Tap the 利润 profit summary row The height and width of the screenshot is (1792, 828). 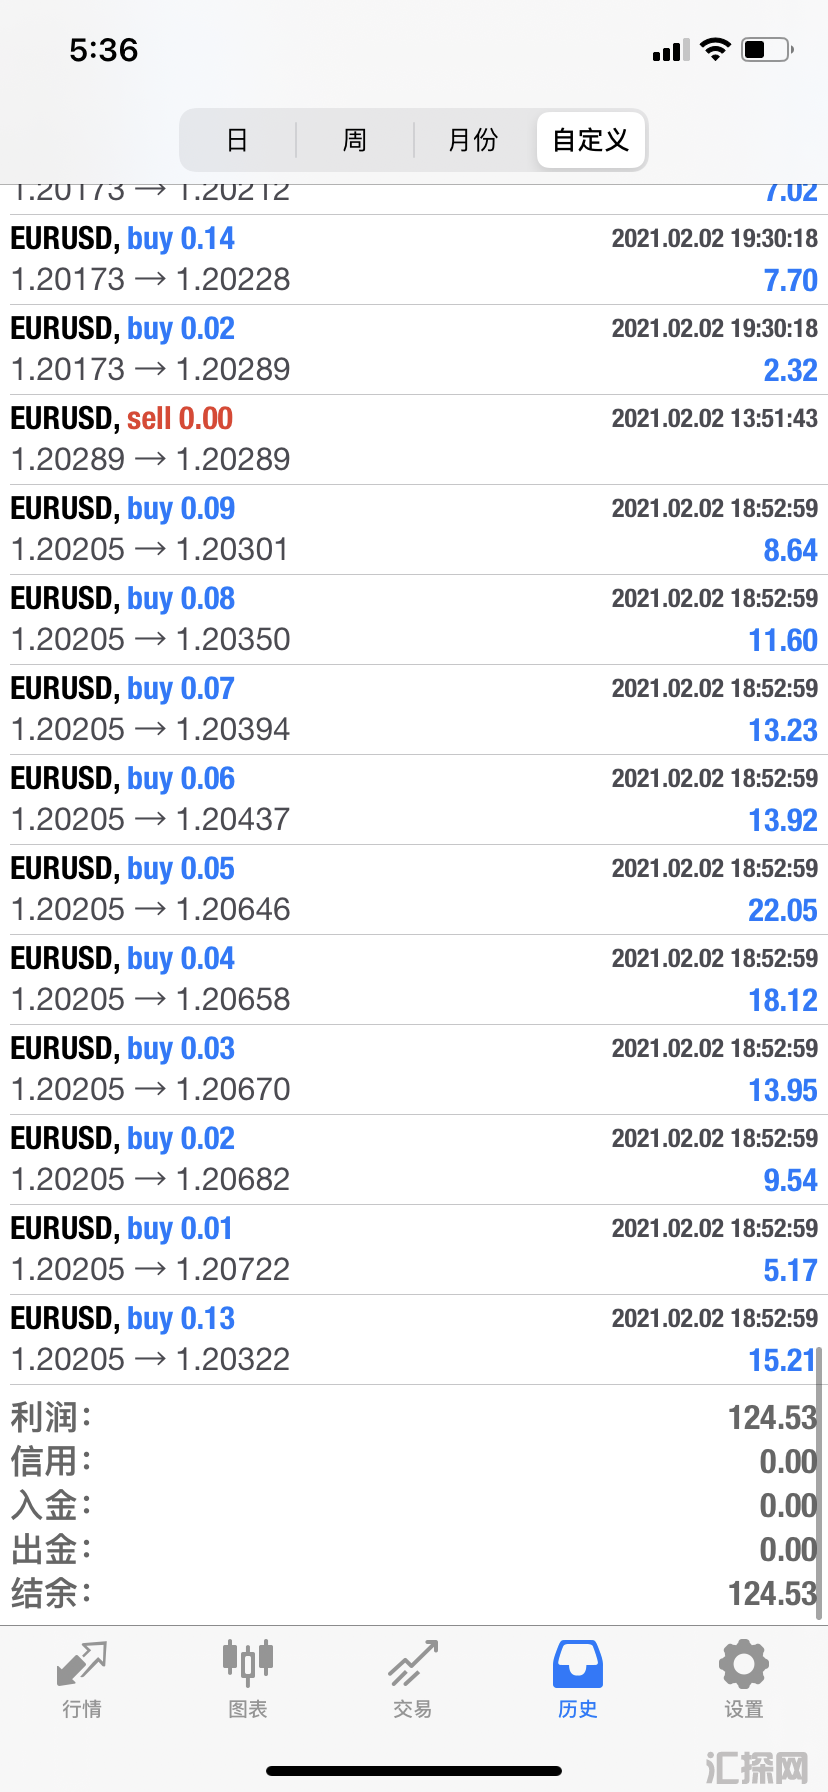pos(414,1417)
